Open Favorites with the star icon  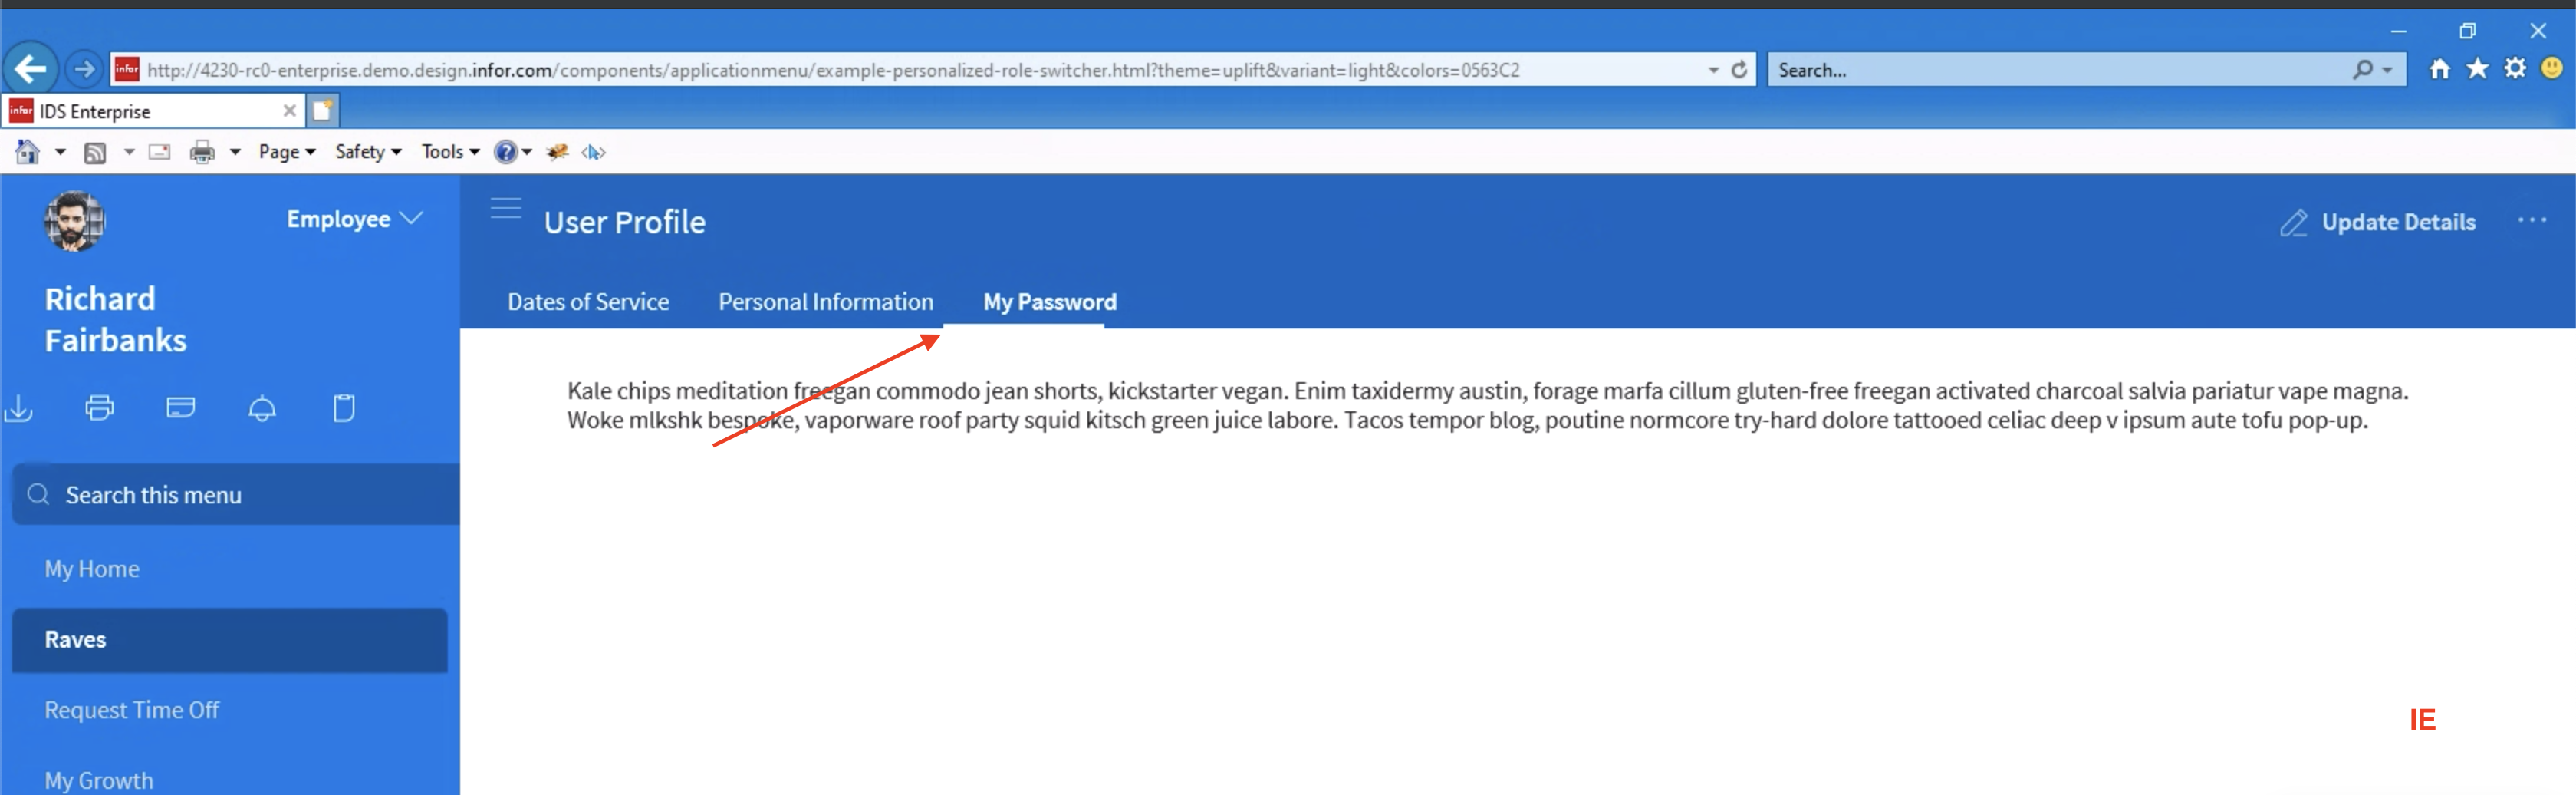(2477, 69)
